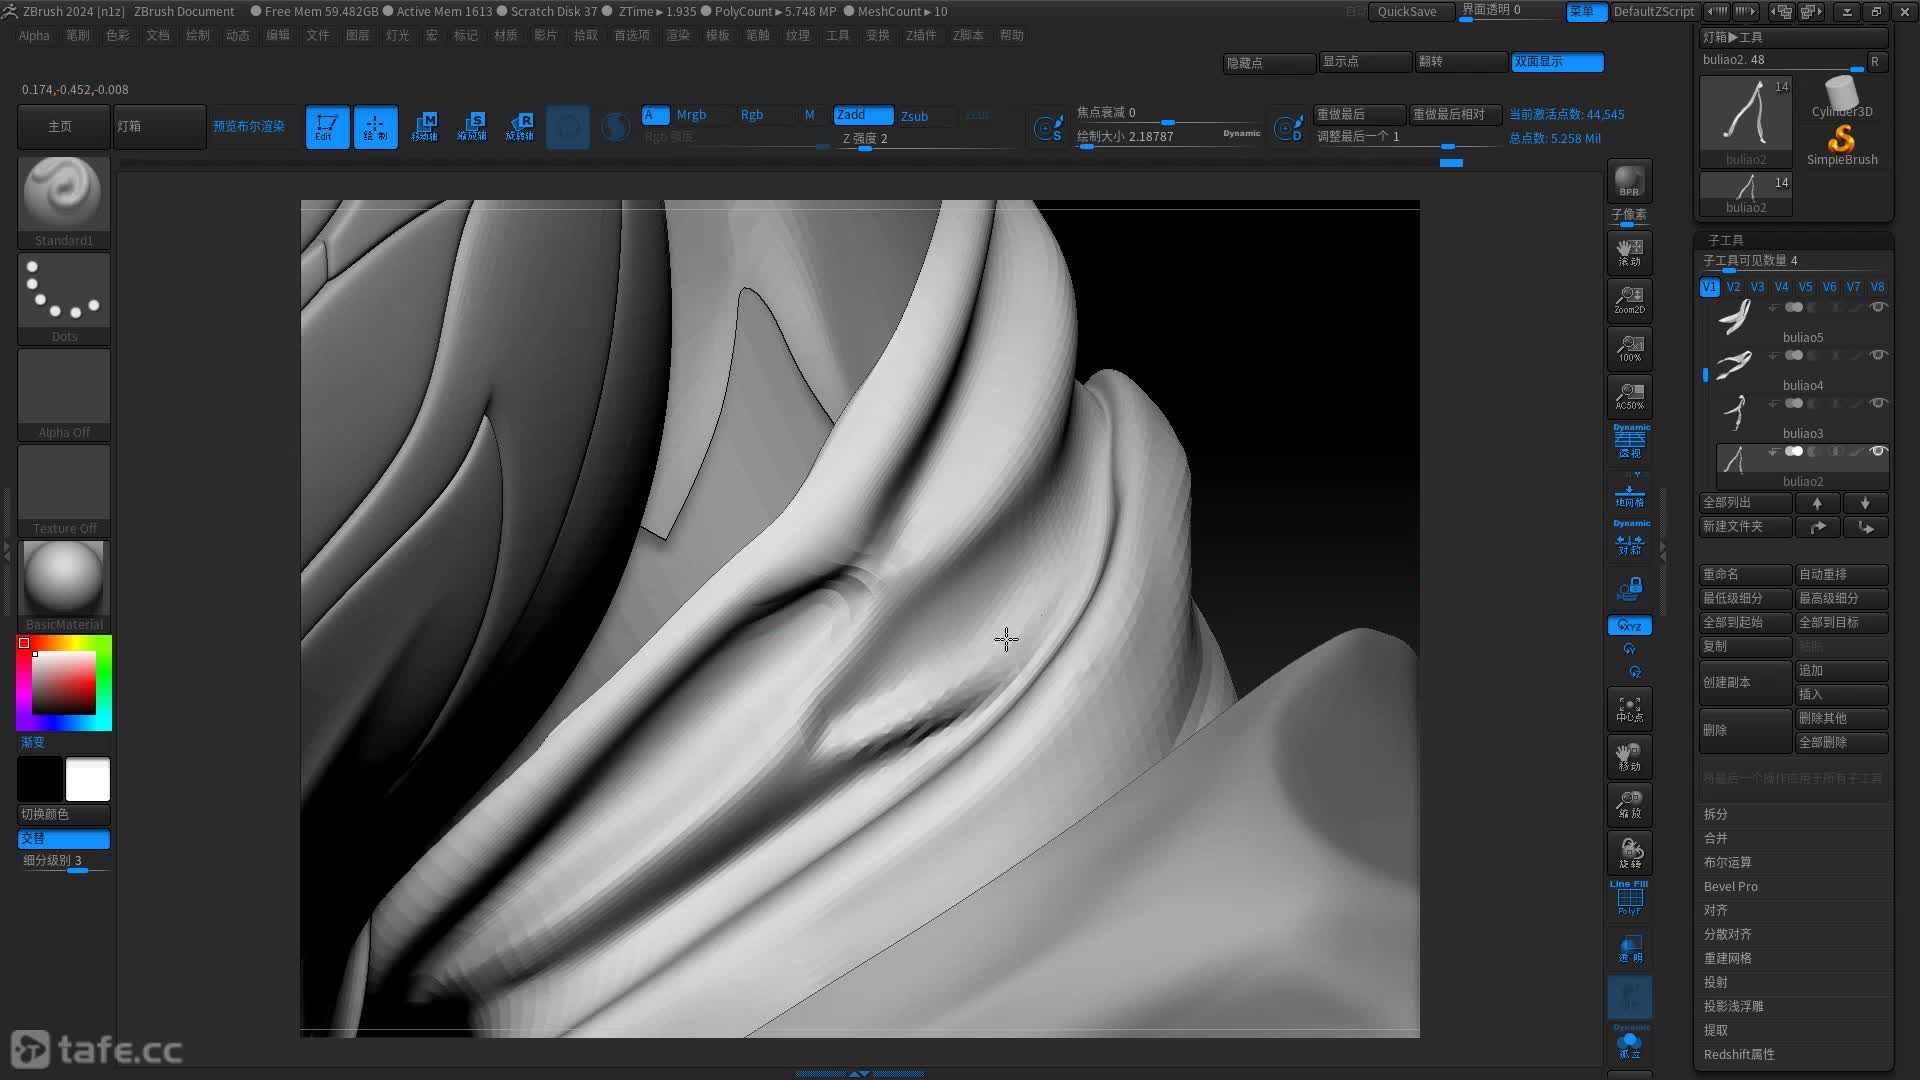Image resolution: width=1920 pixels, height=1080 pixels.
Task: Click the dynamic D brush icon
Action: (x=1288, y=128)
